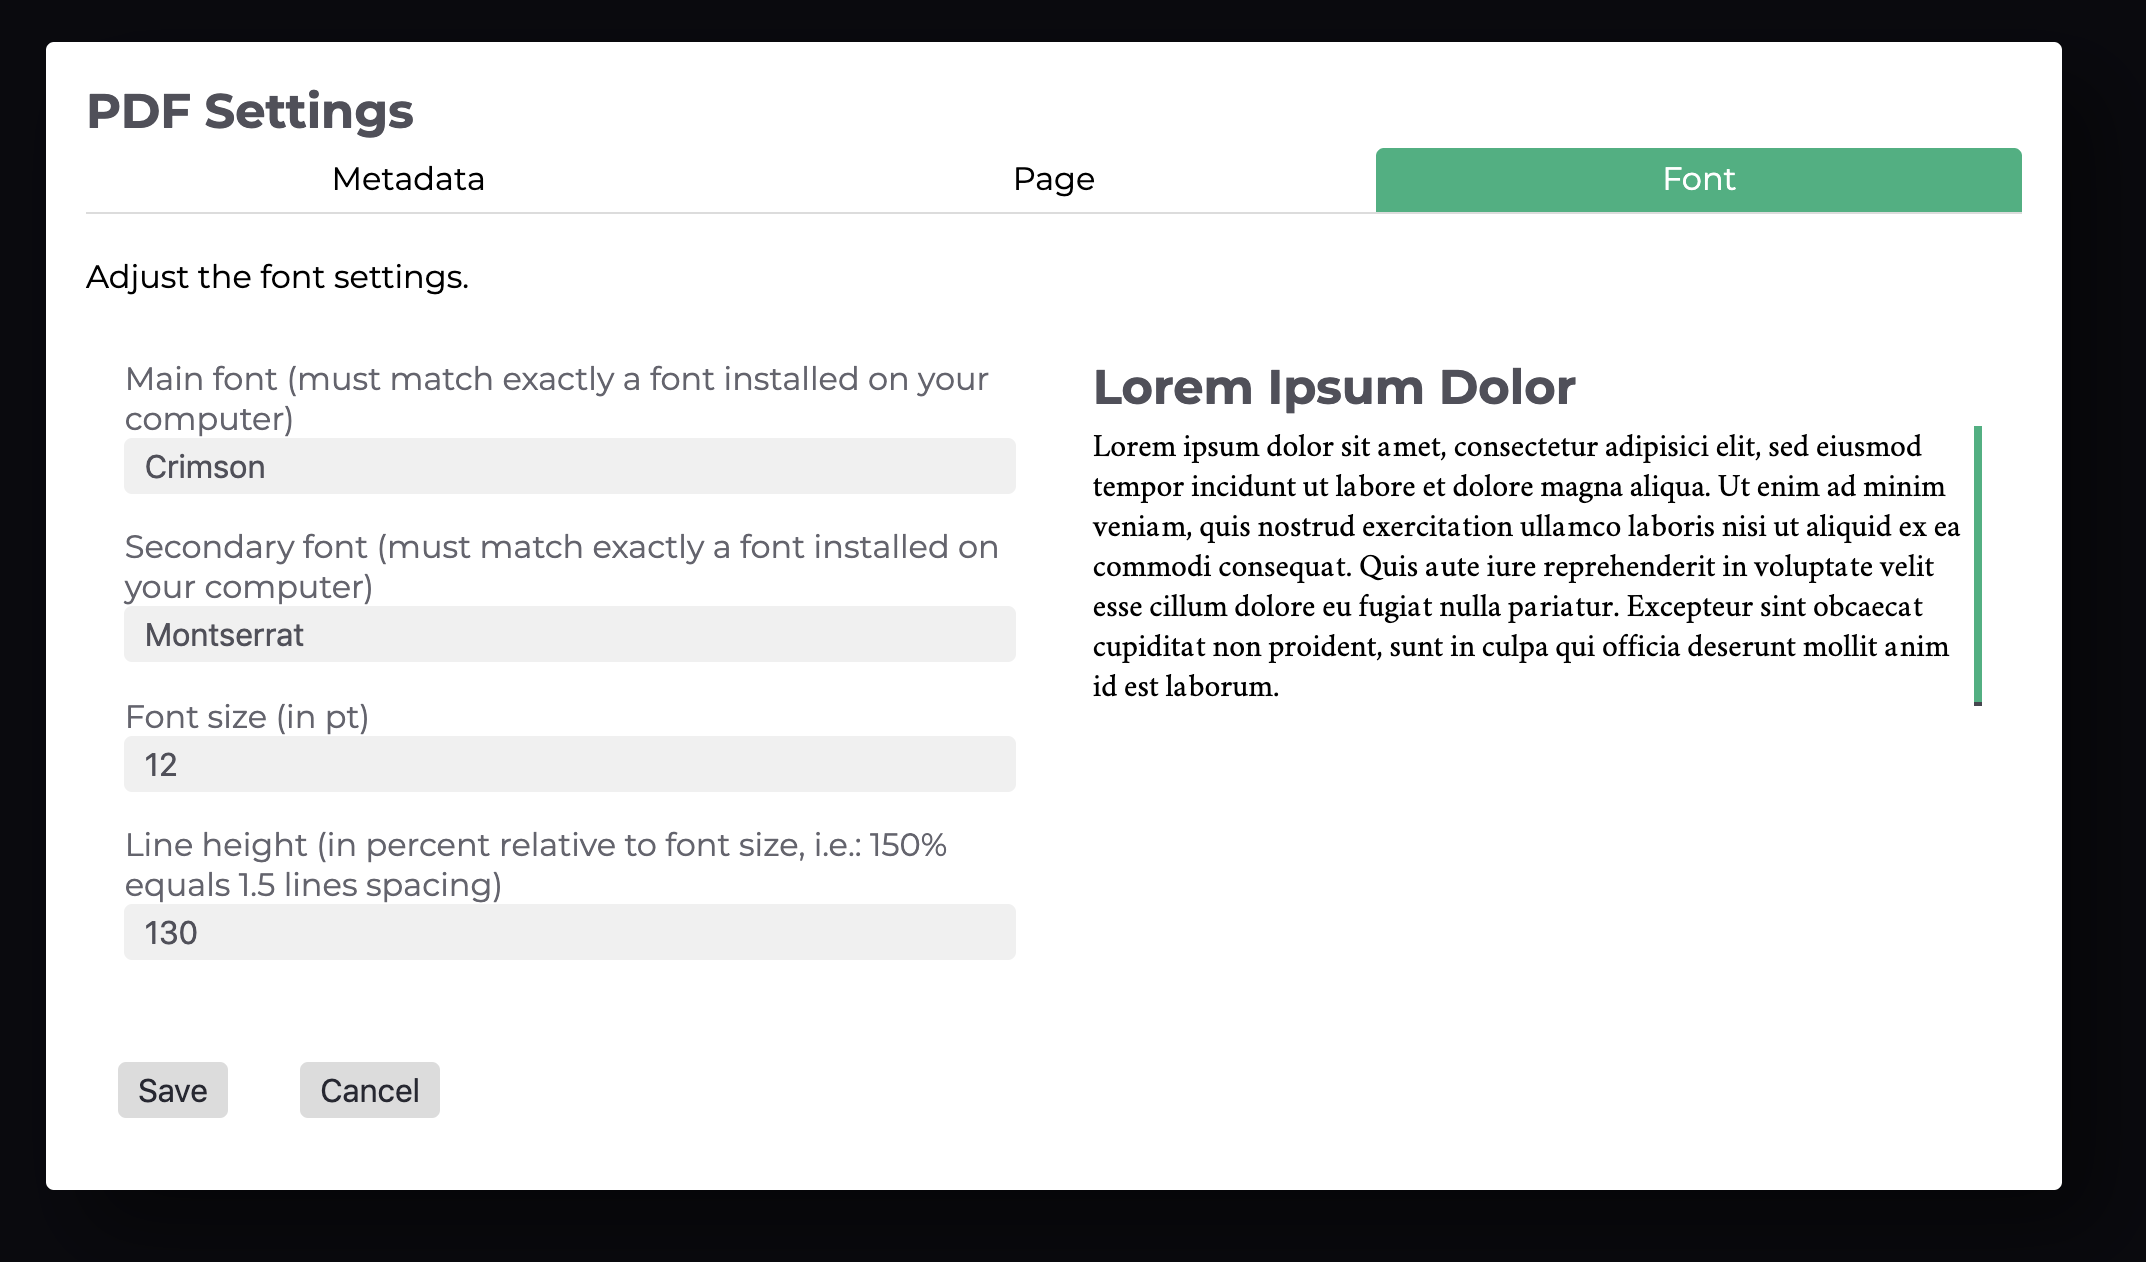
Task: Switch to the Metadata tab
Action: [408, 179]
